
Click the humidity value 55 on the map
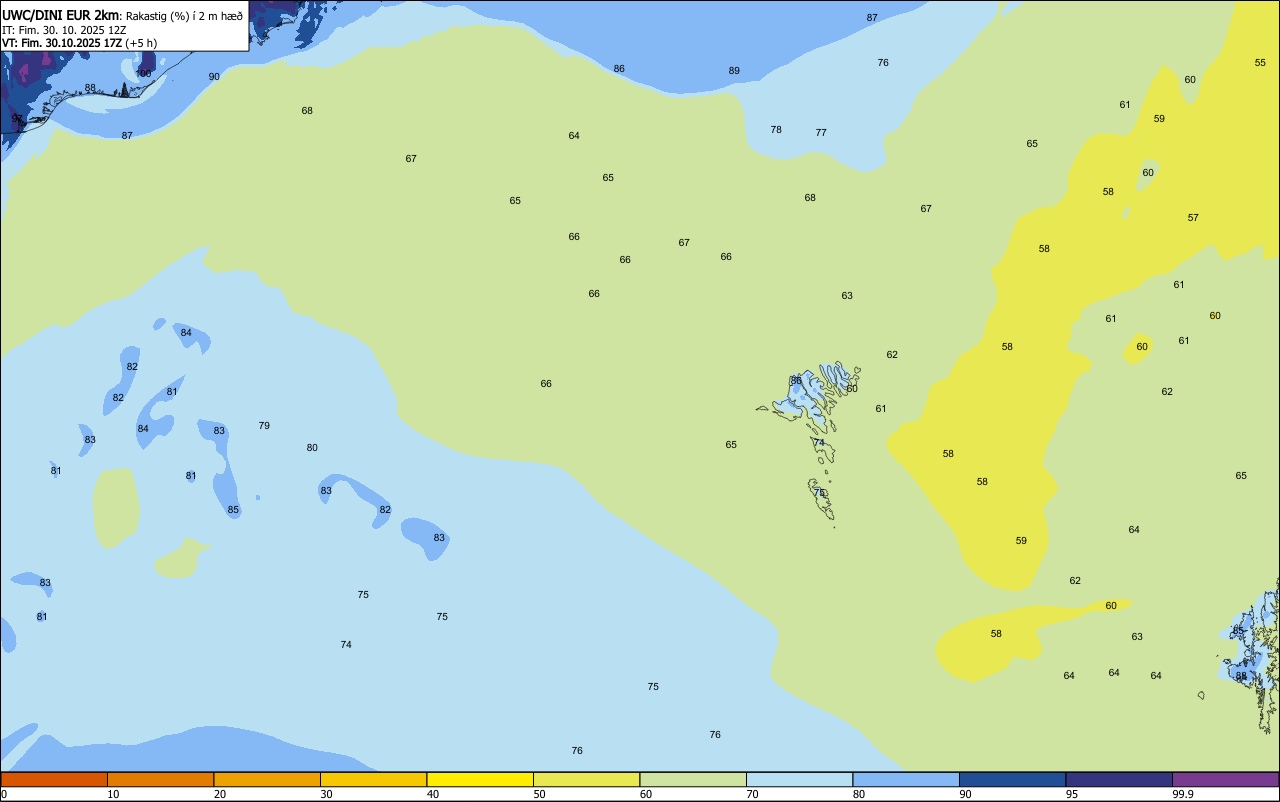(x=1260, y=62)
